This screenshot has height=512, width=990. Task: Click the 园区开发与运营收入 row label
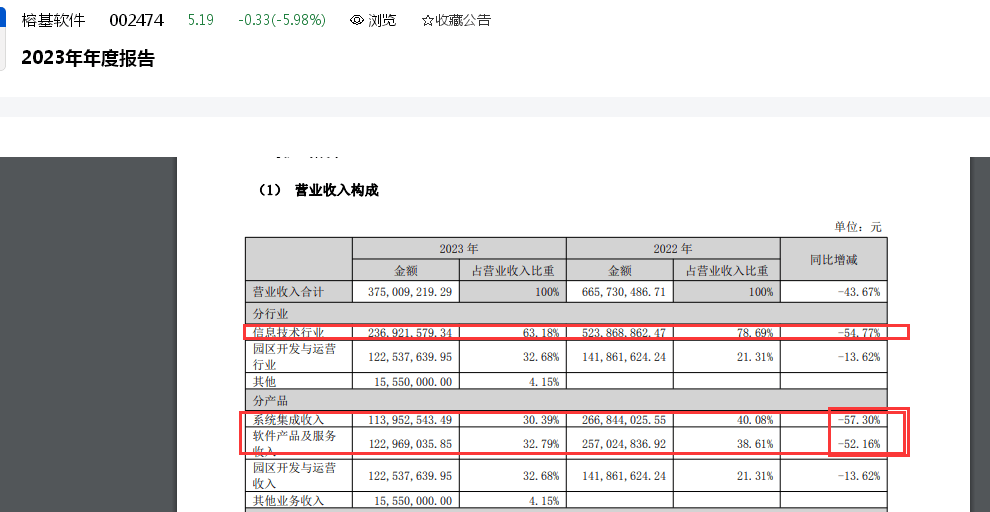click(x=294, y=476)
